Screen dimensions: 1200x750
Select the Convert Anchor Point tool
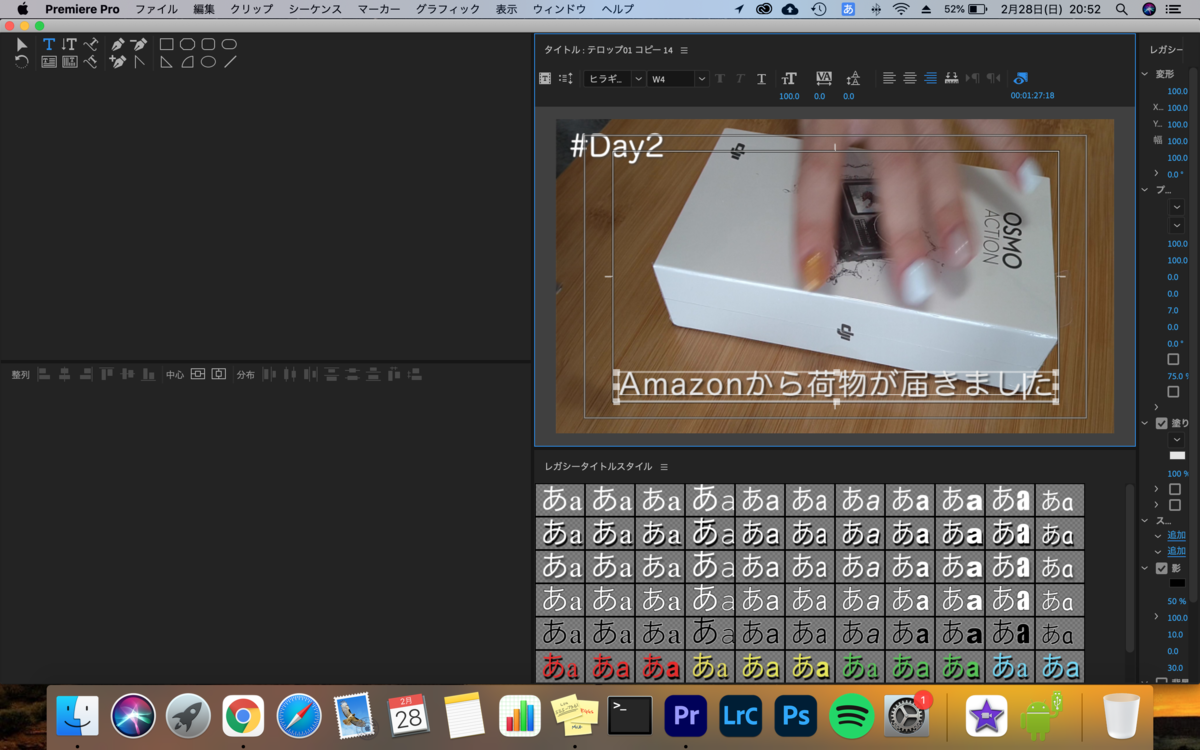139,62
